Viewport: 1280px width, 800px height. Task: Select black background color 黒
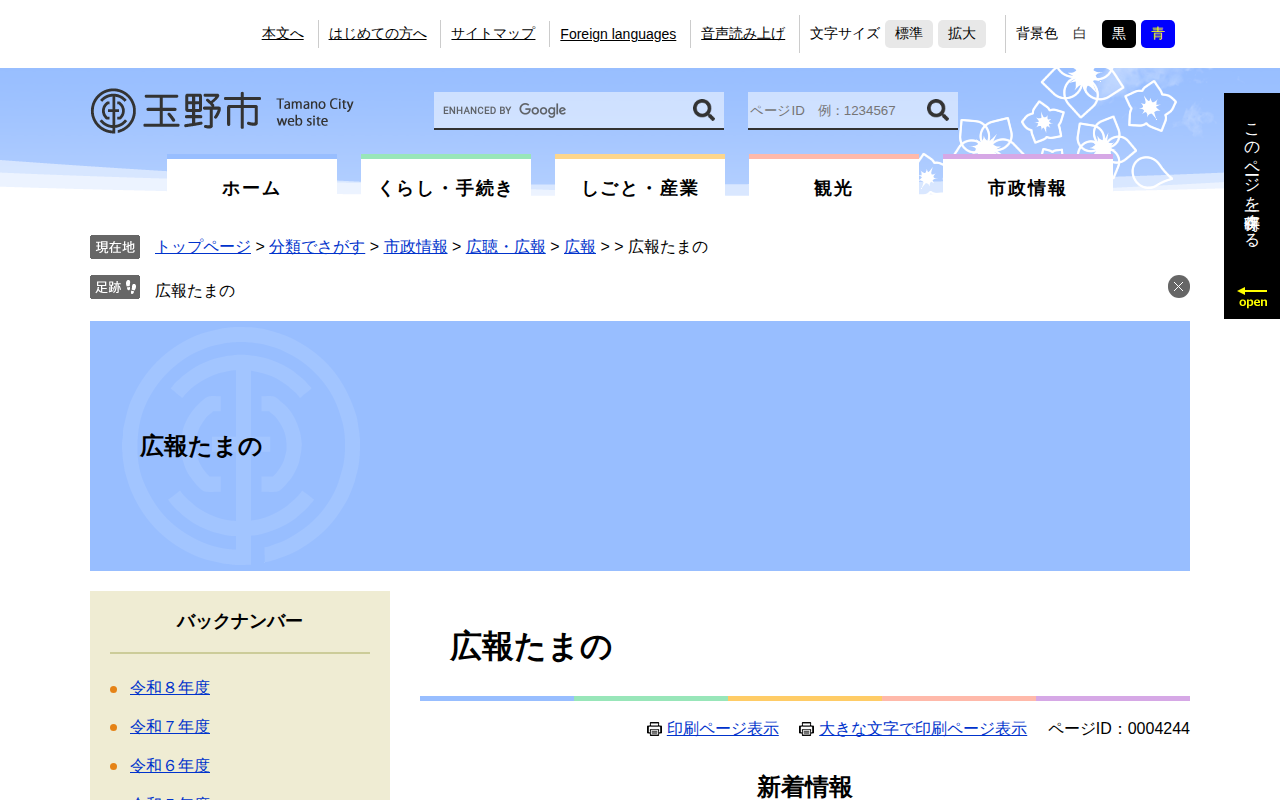(x=1119, y=34)
